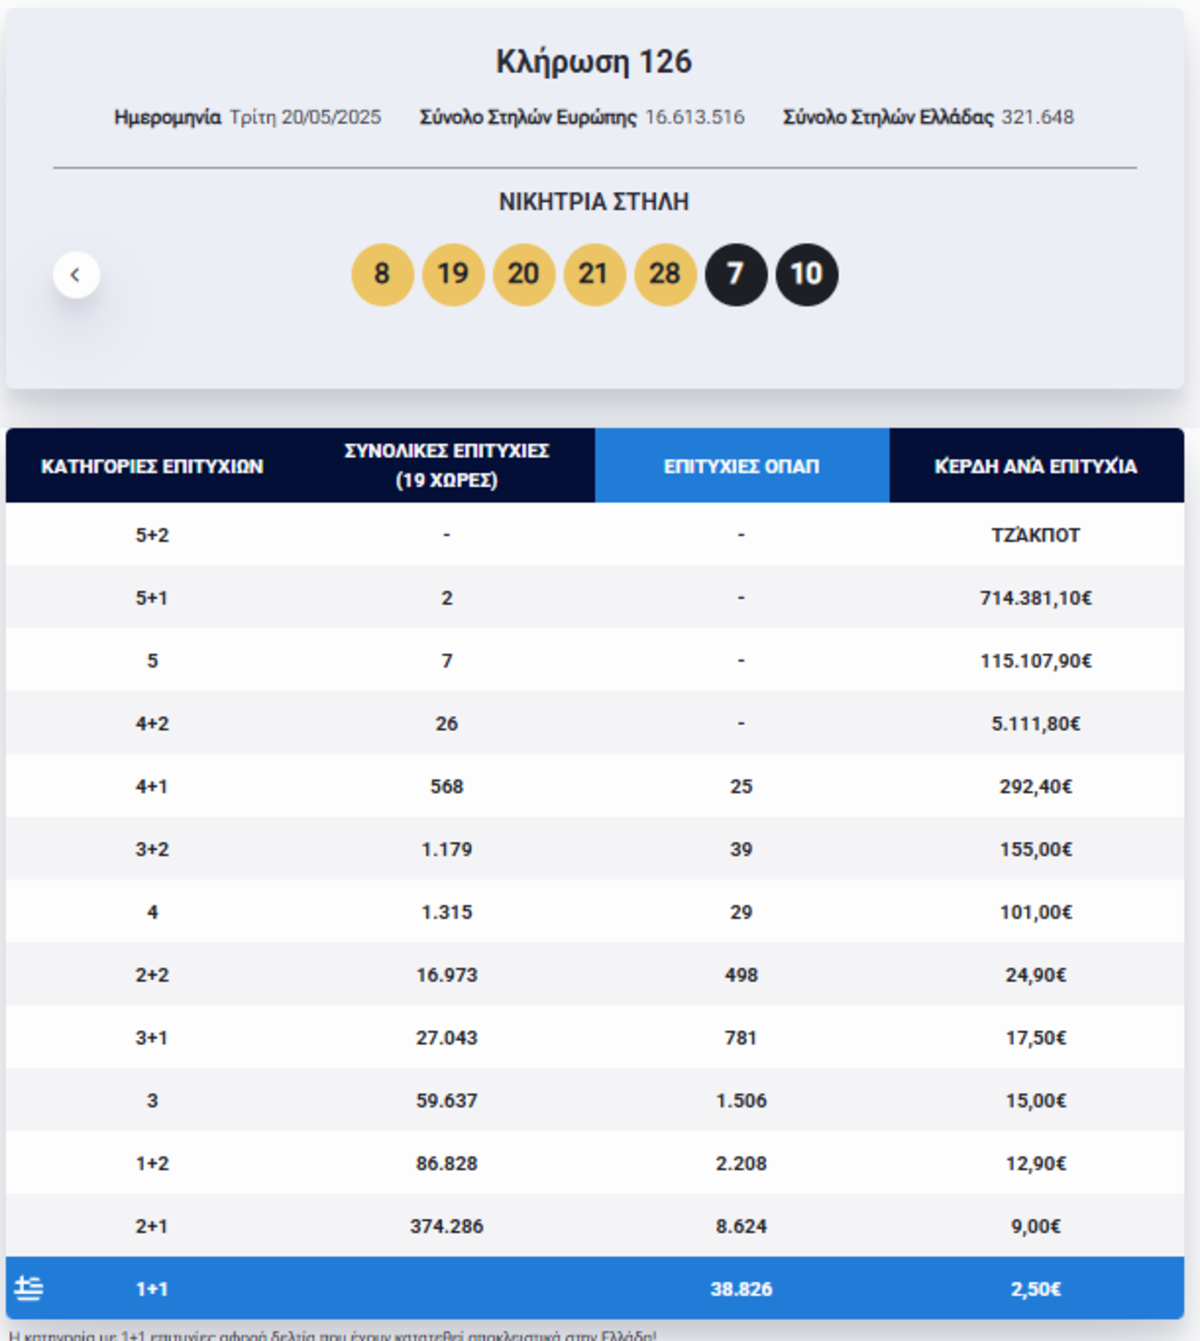Click the prize 12,90€
This screenshot has width=1200, height=1341.
(1036, 1164)
